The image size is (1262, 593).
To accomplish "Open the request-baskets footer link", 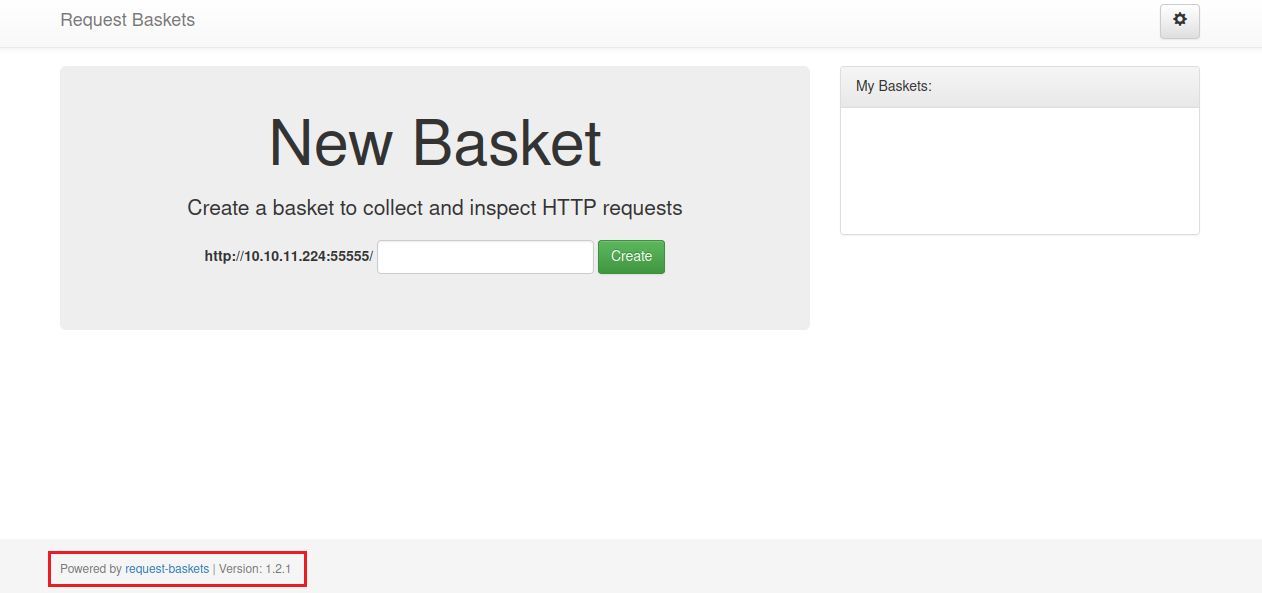I will click(x=167, y=569).
